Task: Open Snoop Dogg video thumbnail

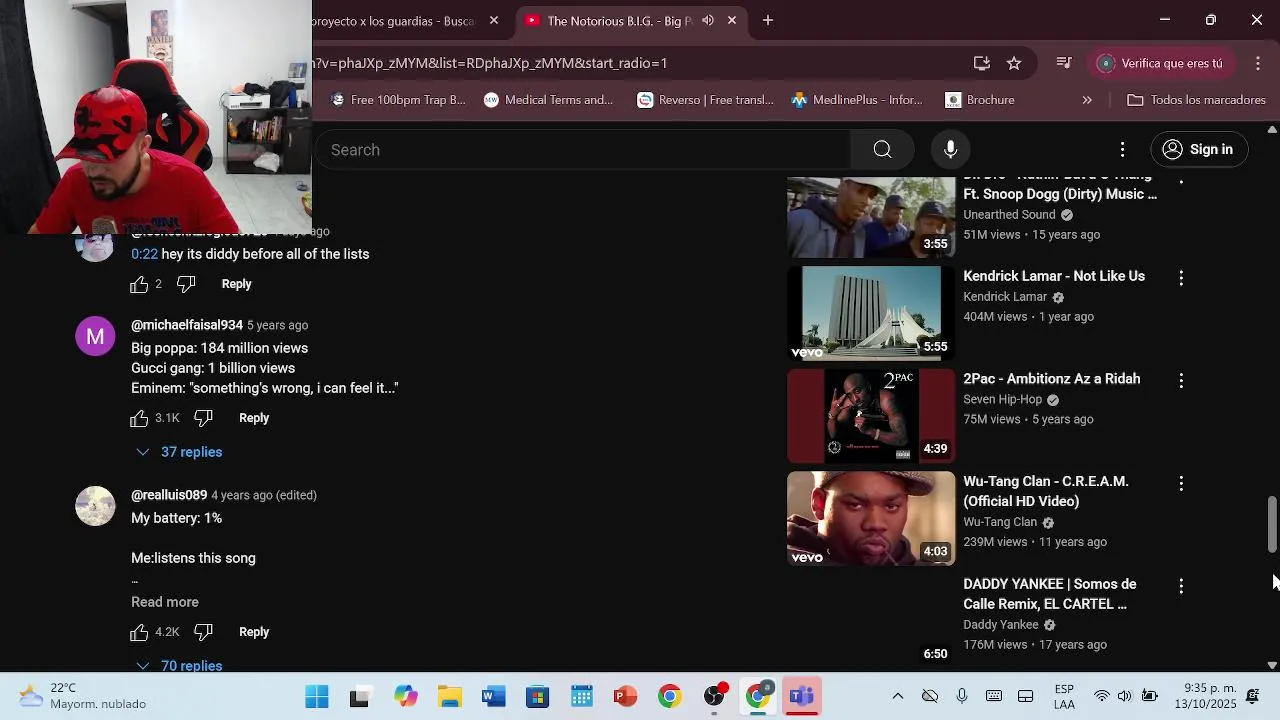Action: 870,217
